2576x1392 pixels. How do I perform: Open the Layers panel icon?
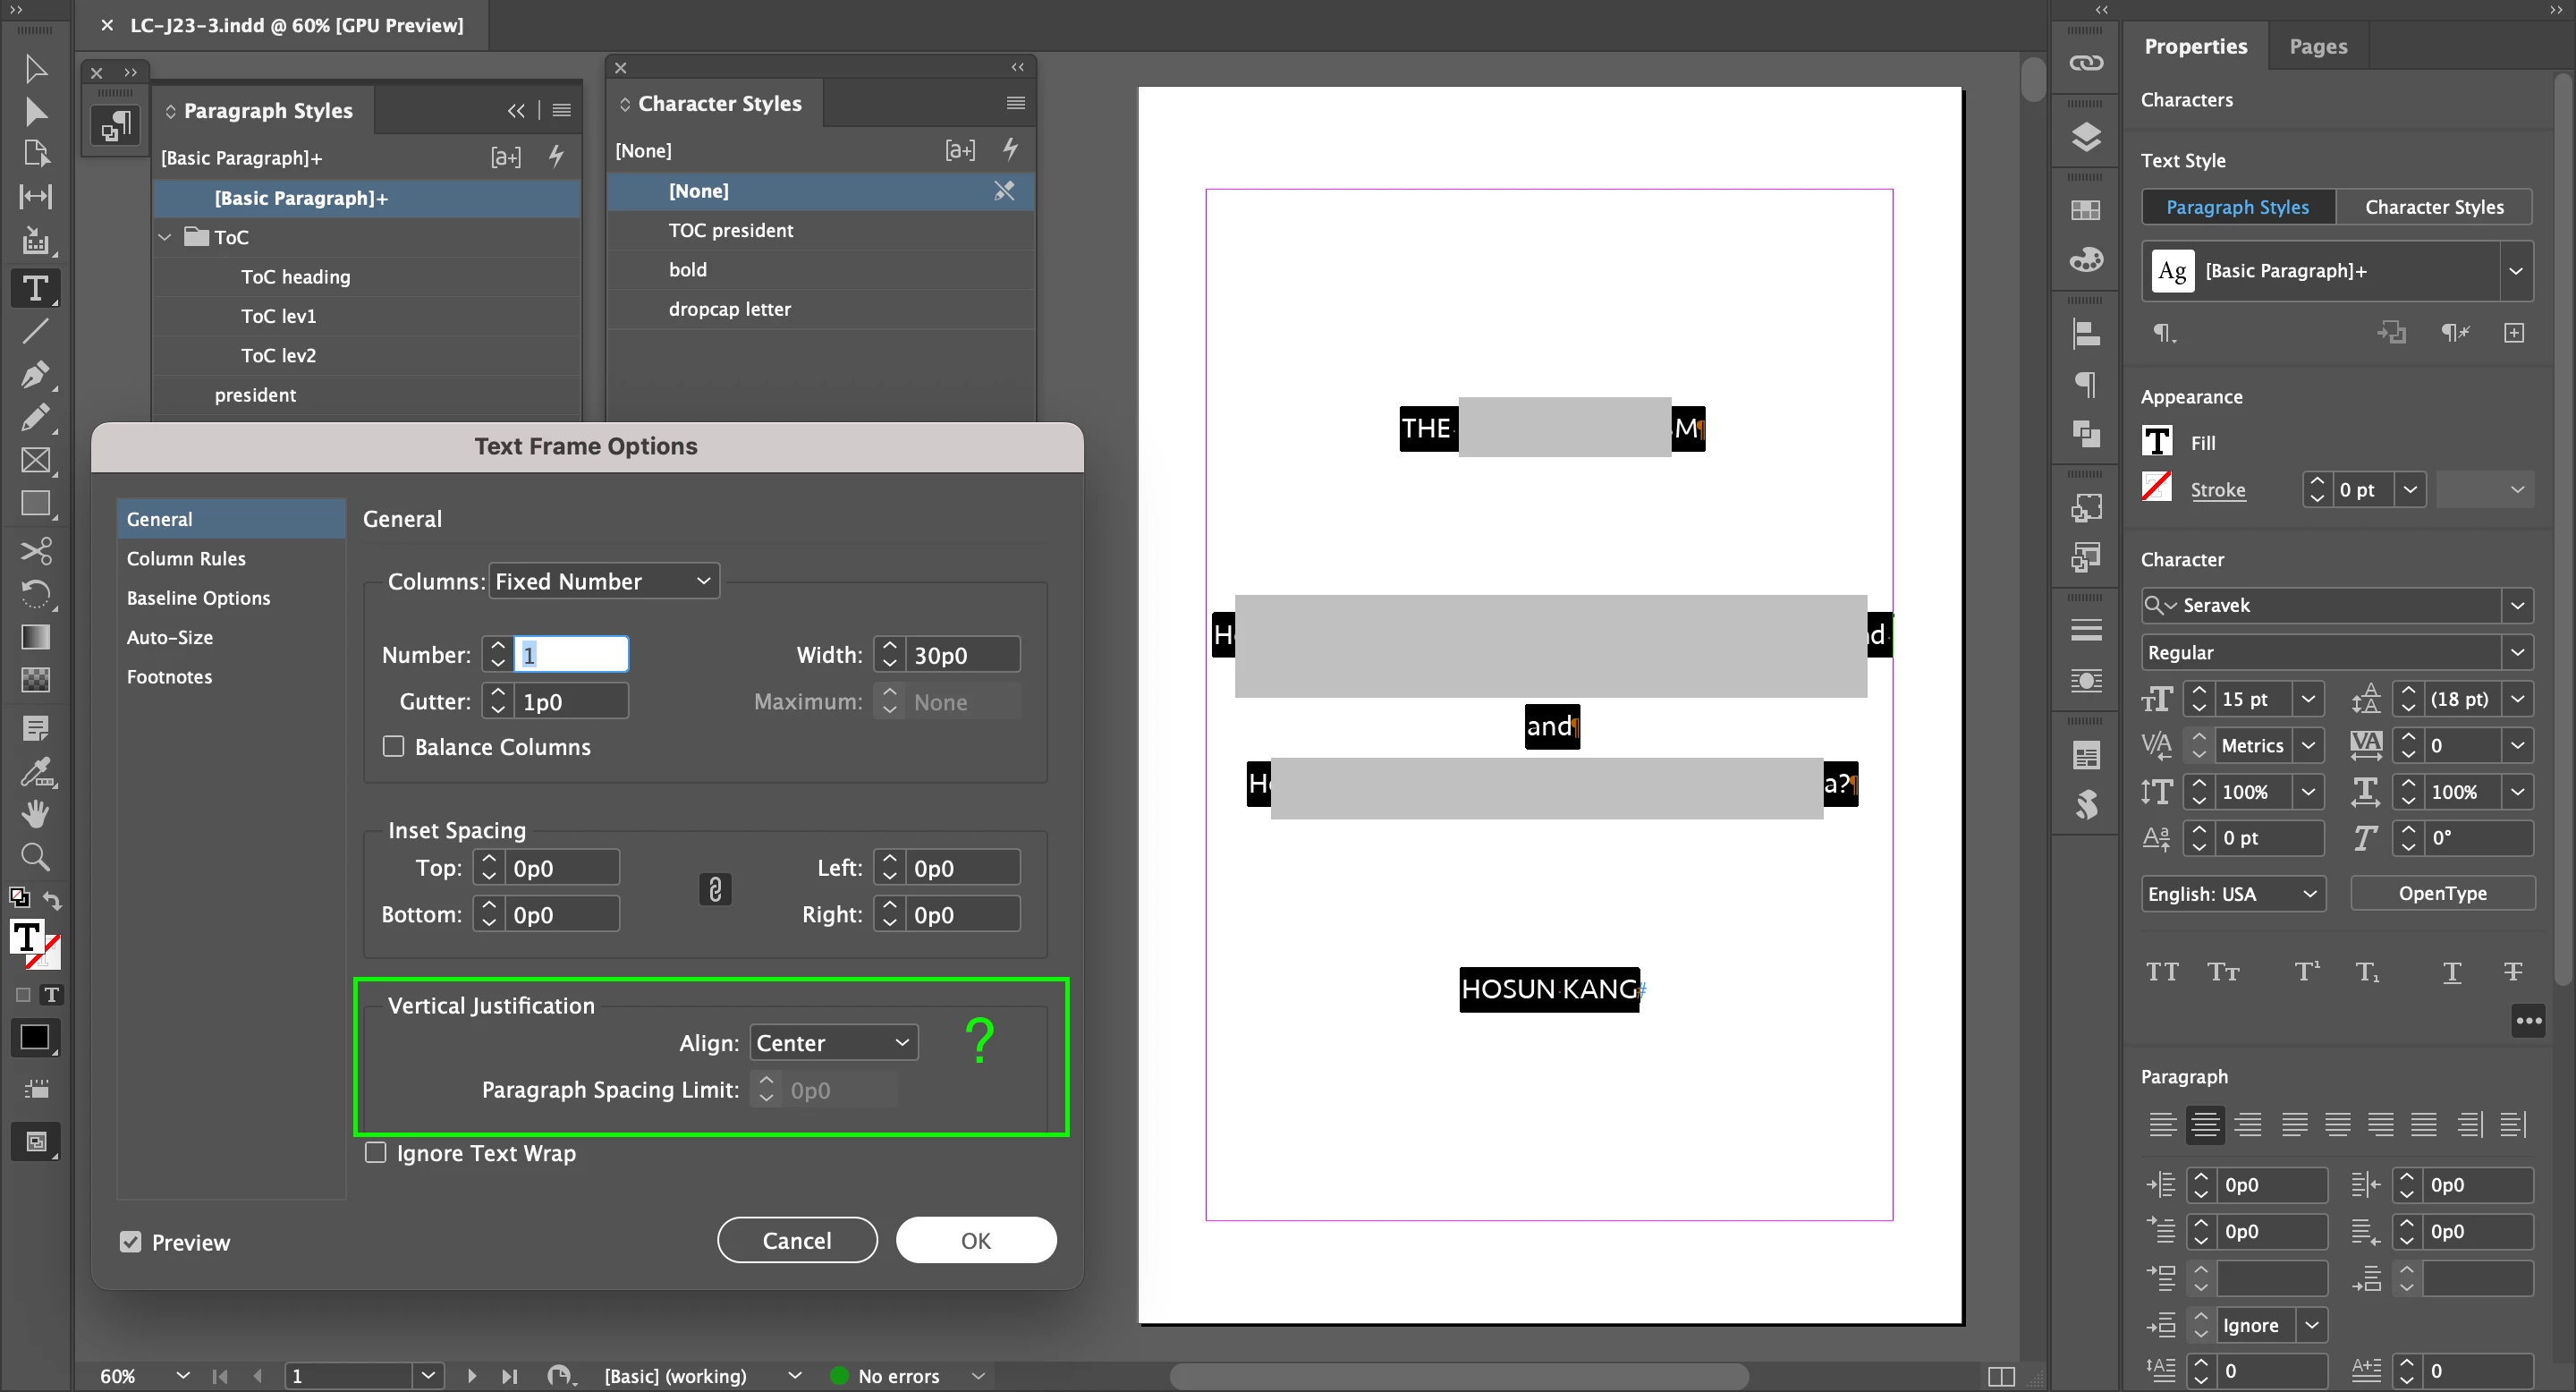[2085, 136]
